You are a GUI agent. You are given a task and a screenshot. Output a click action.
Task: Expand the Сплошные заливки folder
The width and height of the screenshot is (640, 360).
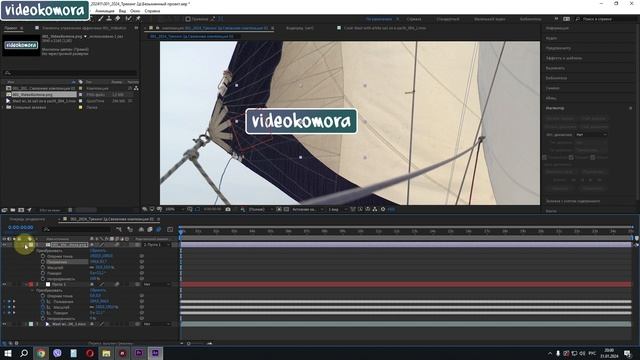click(x=3, y=107)
